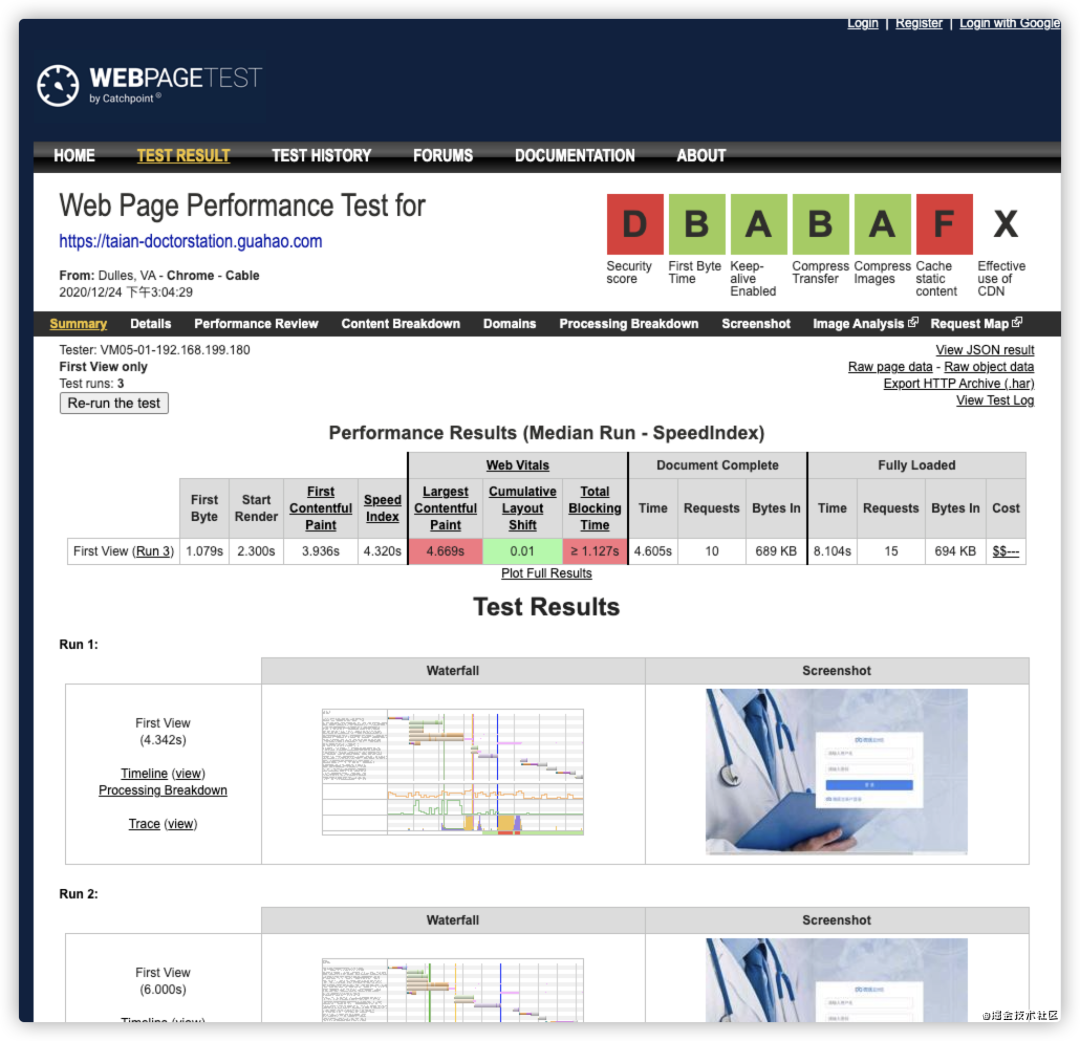This screenshot has width=1080, height=1041.
Task: Click Total Blocking Time column header
Action: (595, 508)
